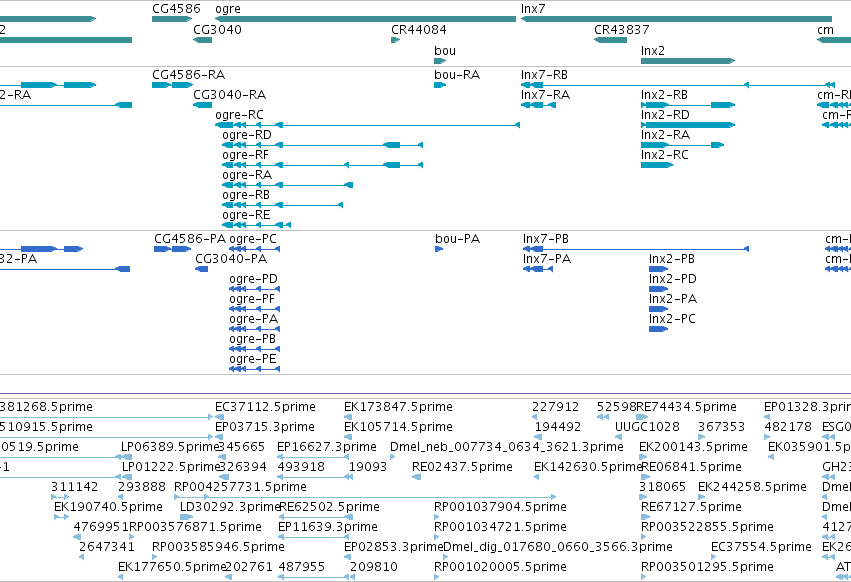This screenshot has width=851, height=582.
Task: Click EST RP004257731.5prime
Action: pyautogui.click(x=240, y=486)
